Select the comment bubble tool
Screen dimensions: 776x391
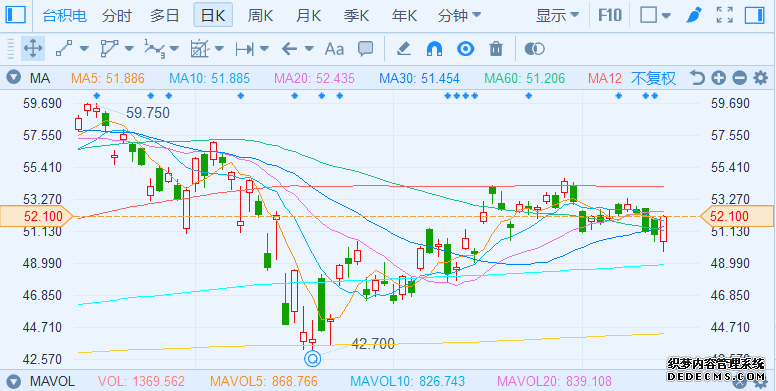[x=365, y=48]
